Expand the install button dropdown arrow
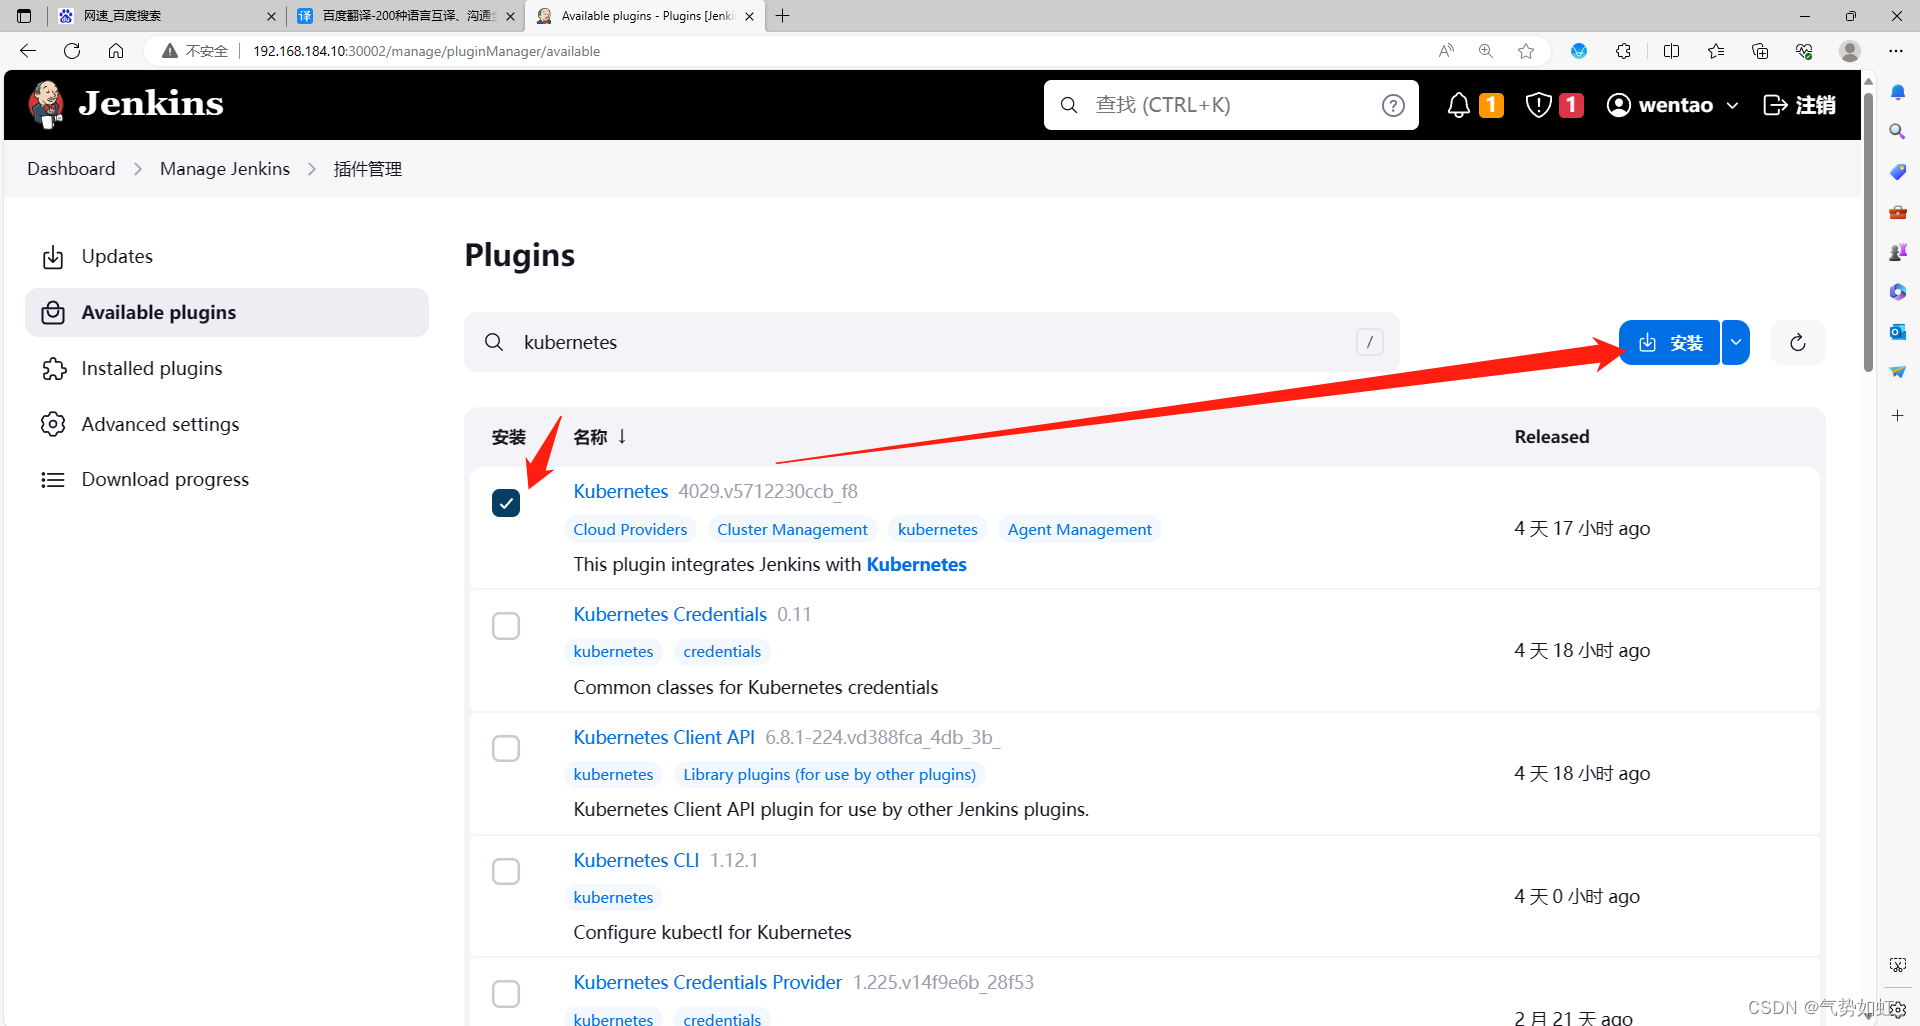This screenshot has width=1920, height=1026. [1736, 343]
